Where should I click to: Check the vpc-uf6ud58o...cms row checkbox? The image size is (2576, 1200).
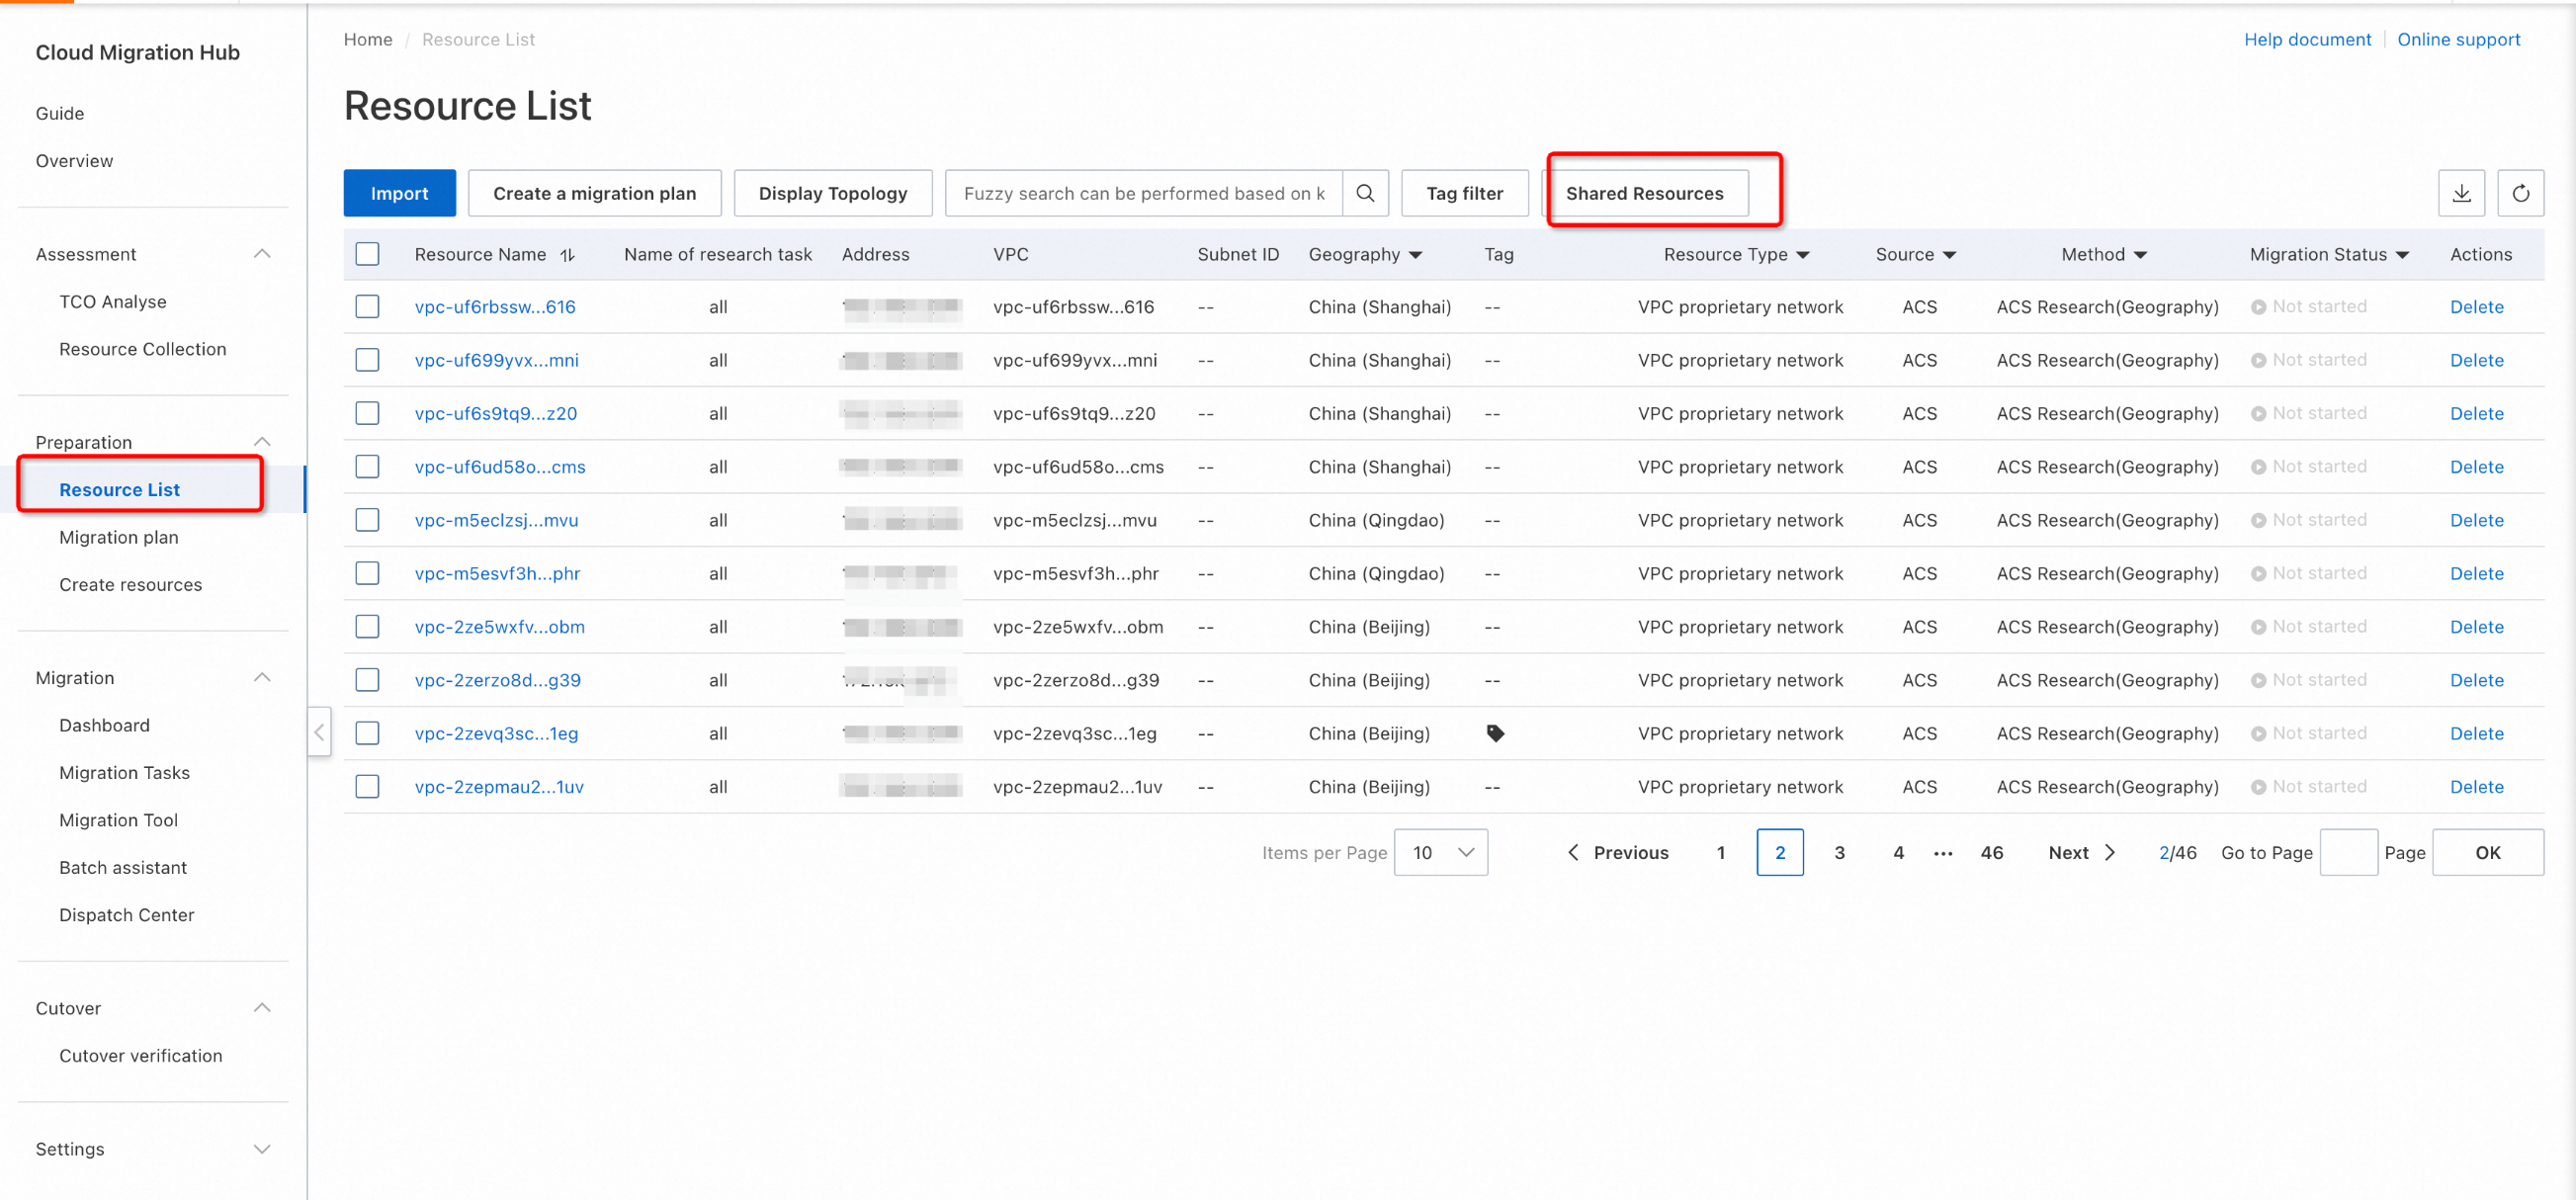pos(367,466)
